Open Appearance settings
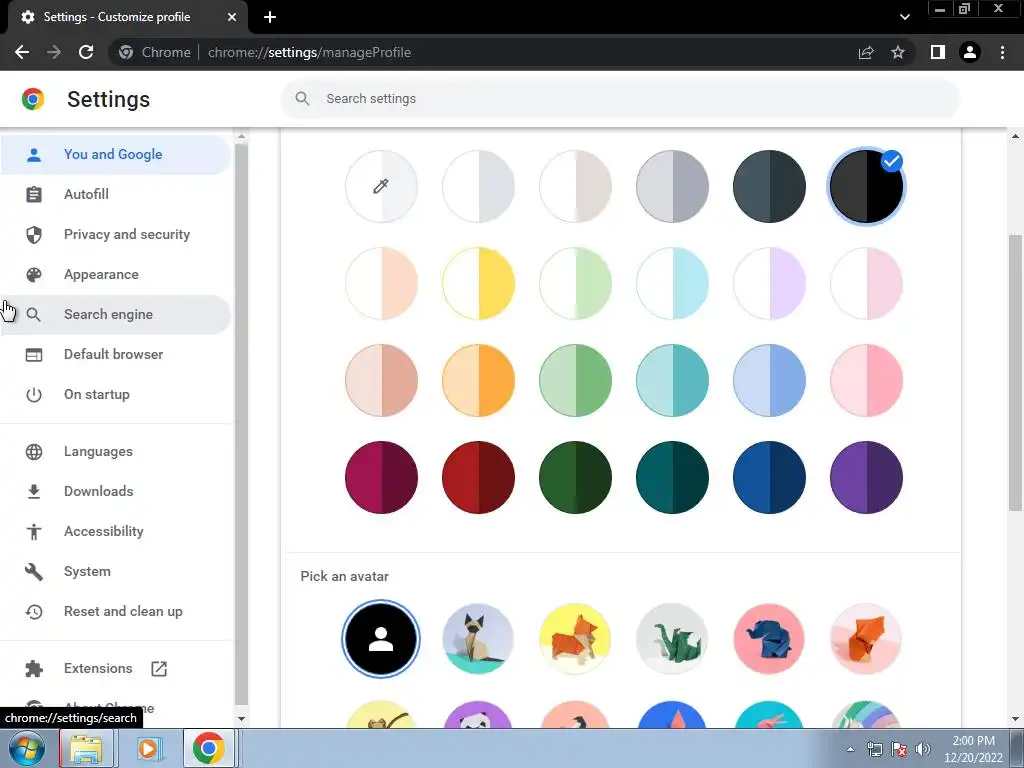Image resolution: width=1024 pixels, height=768 pixels. 116,274
